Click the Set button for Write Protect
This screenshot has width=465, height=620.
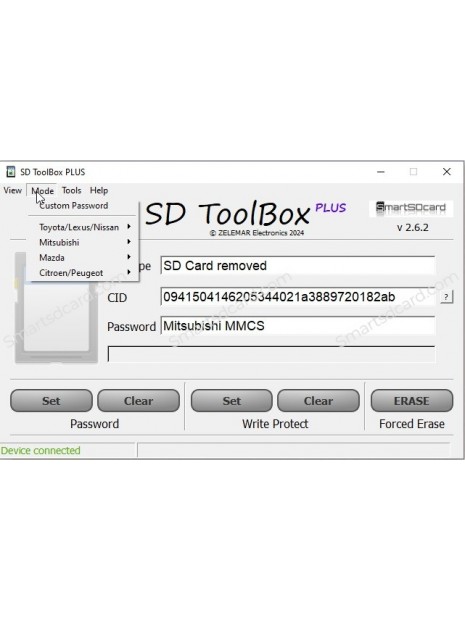click(232, 401)
